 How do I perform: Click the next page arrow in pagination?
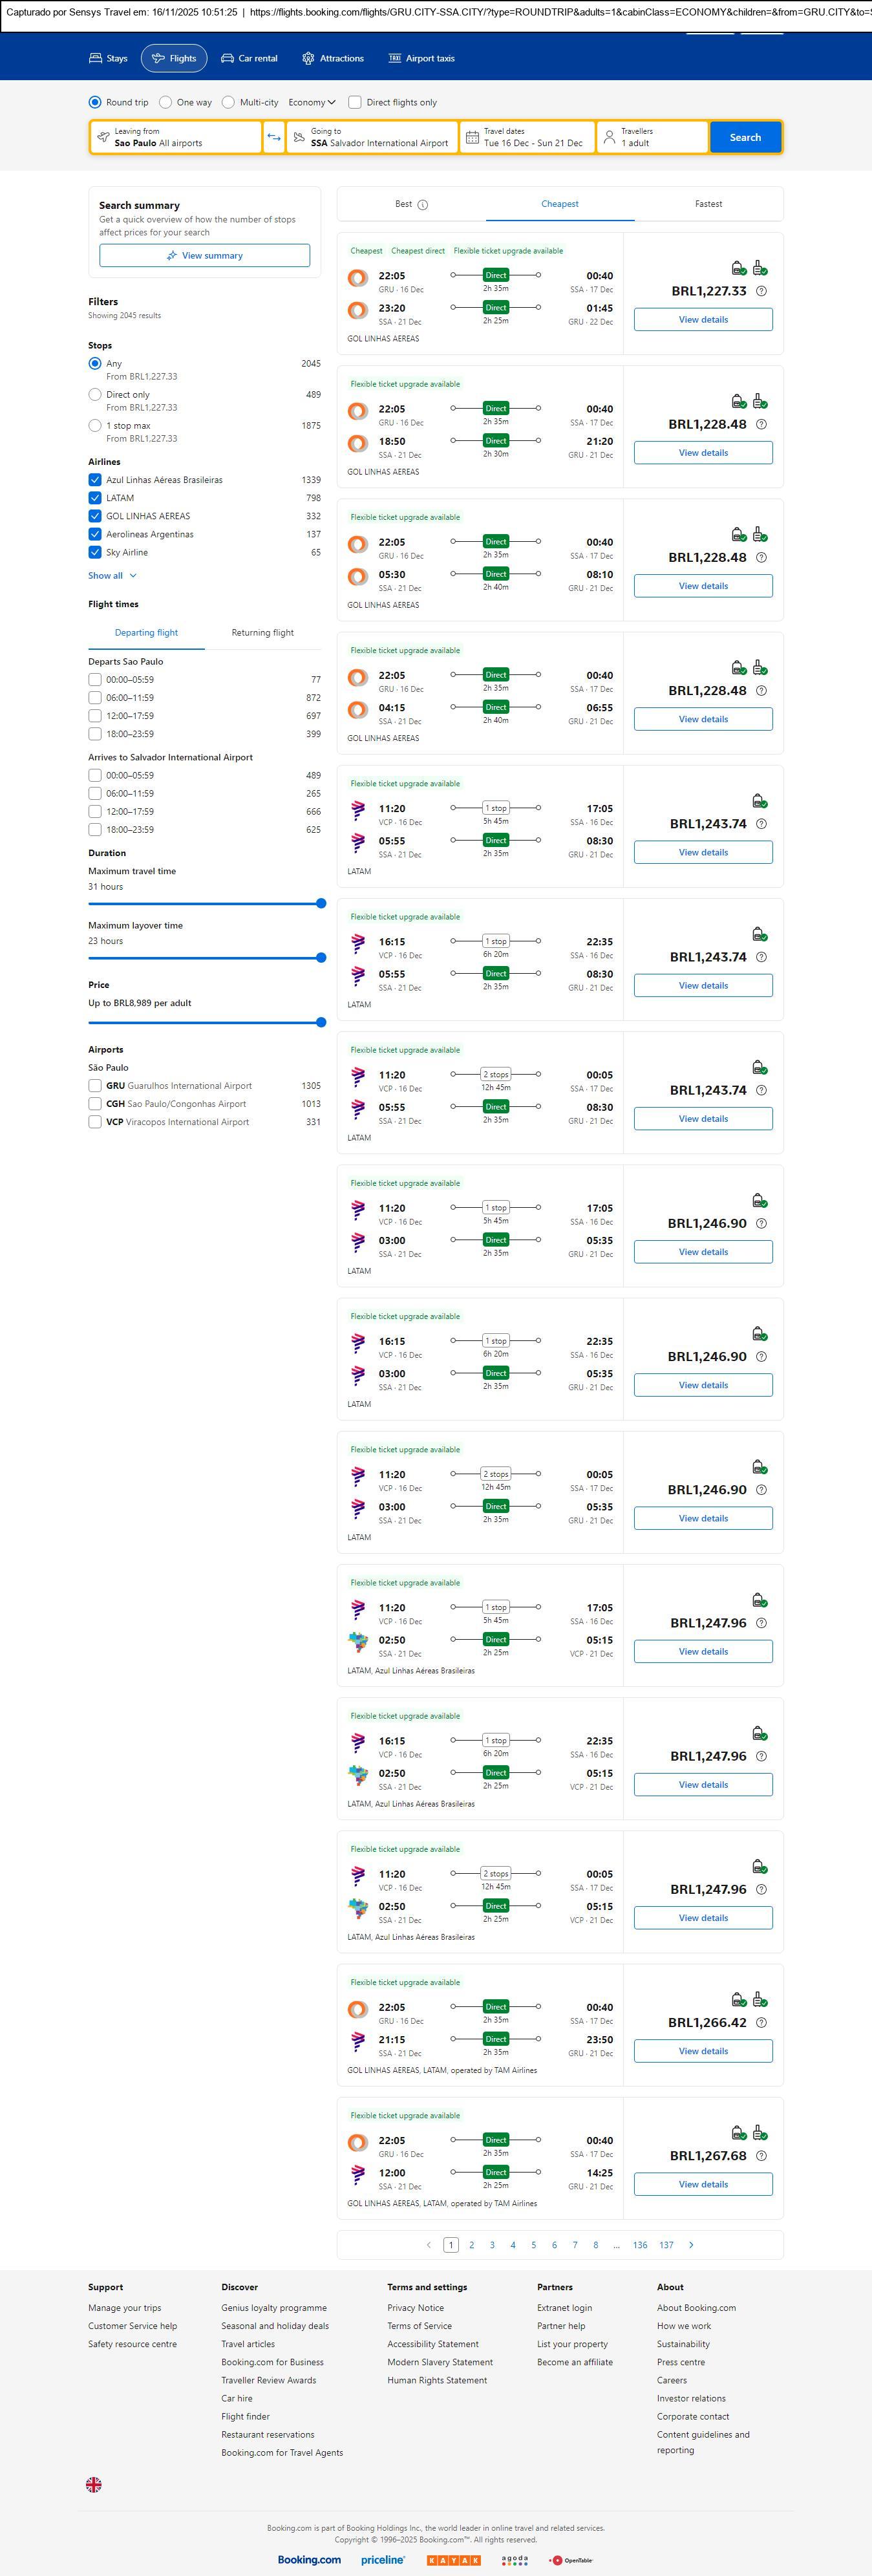(x=691, y=2245)
